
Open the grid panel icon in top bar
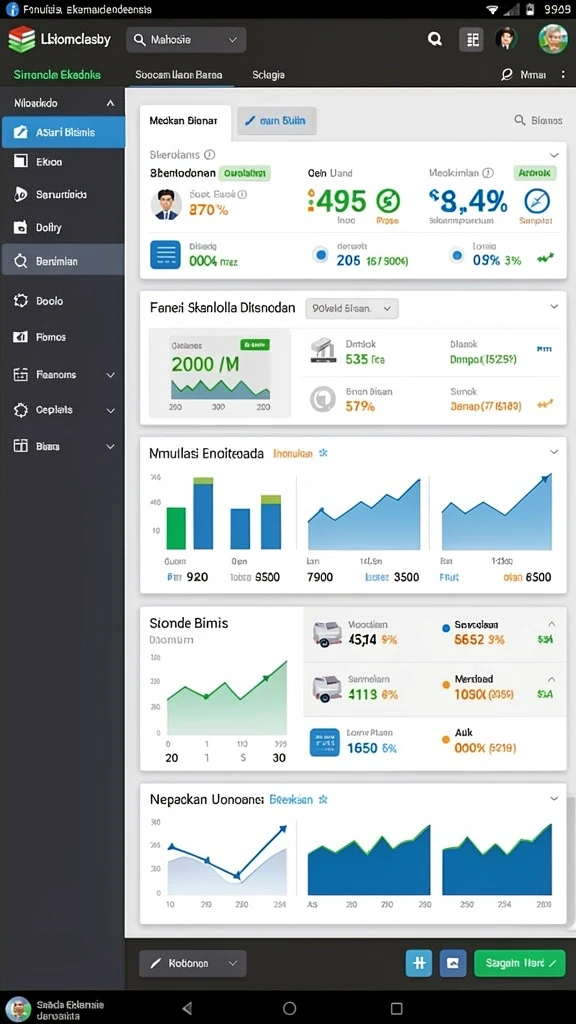point(471,40)
